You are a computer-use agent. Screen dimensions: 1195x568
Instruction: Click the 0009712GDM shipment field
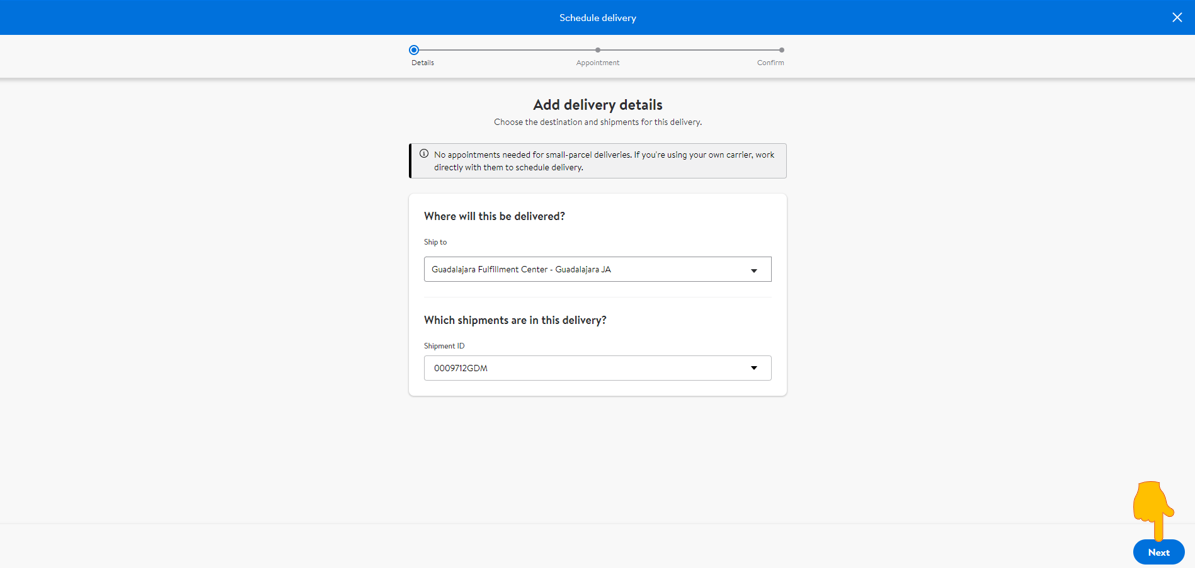point(598,368)
